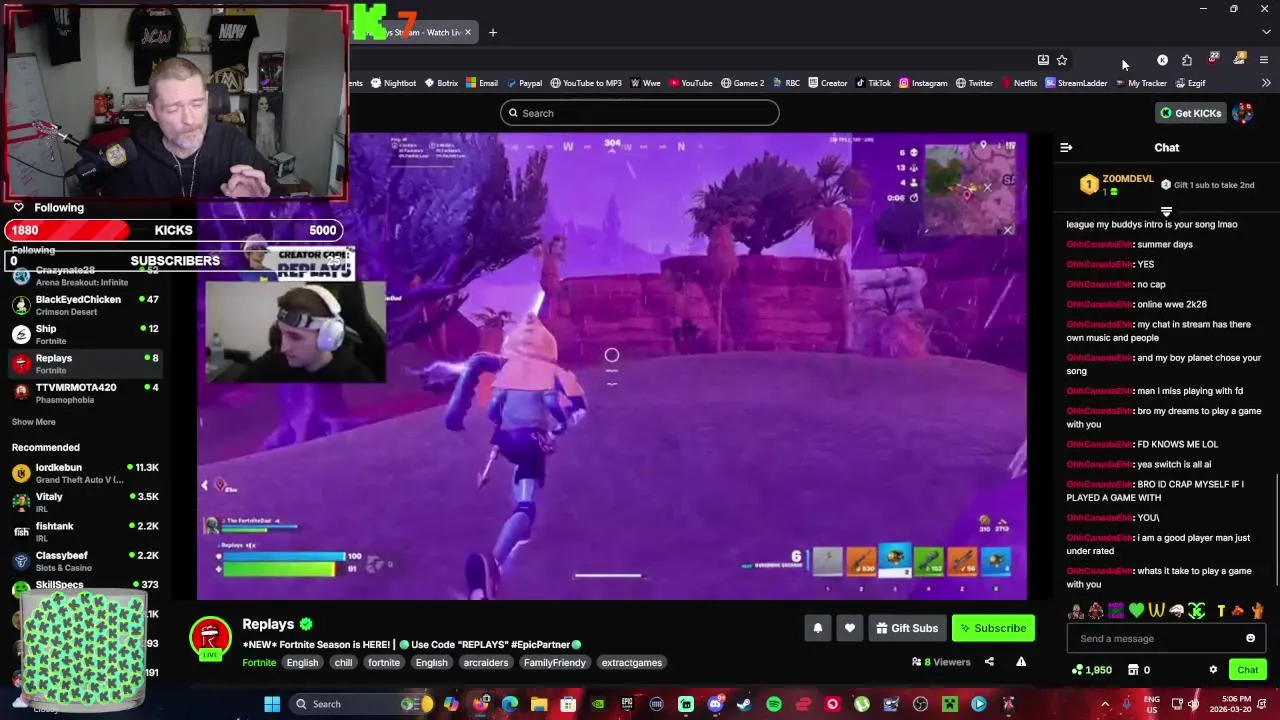Viewport: 1280px width, 720px height.
Task: Open the browser hamburger menu
Action: coord(1264,60)
